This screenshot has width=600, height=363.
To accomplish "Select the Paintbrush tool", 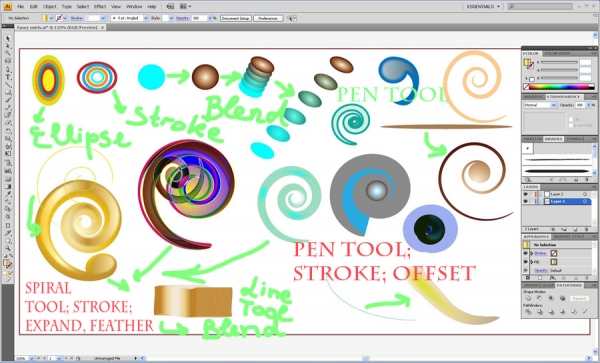I will [x=8, y=99].
